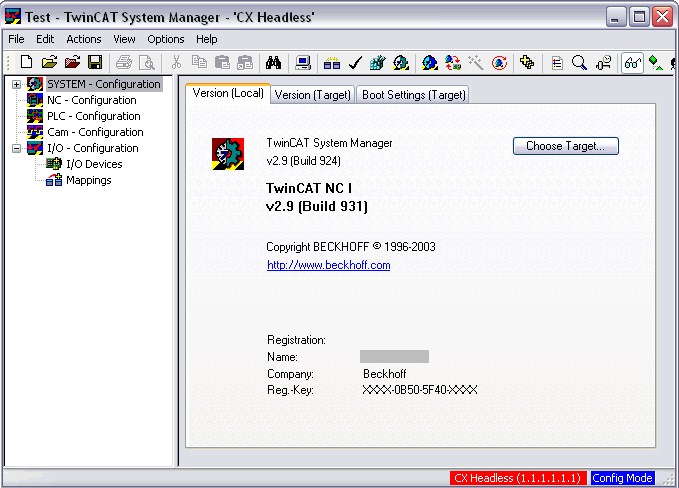Create a new configuration with the blank page icon
The width and height of the screenshot is (679, 488).
[26, 63]
